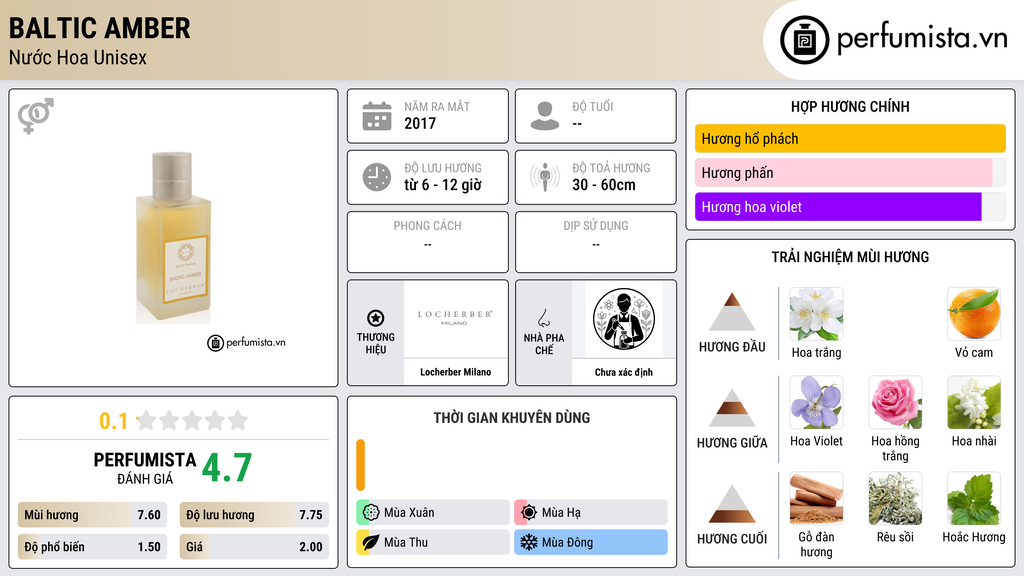Click the Hương giữa pyramid icon
This screenshot has width=1024, height=576.
[x=732, y=408]
